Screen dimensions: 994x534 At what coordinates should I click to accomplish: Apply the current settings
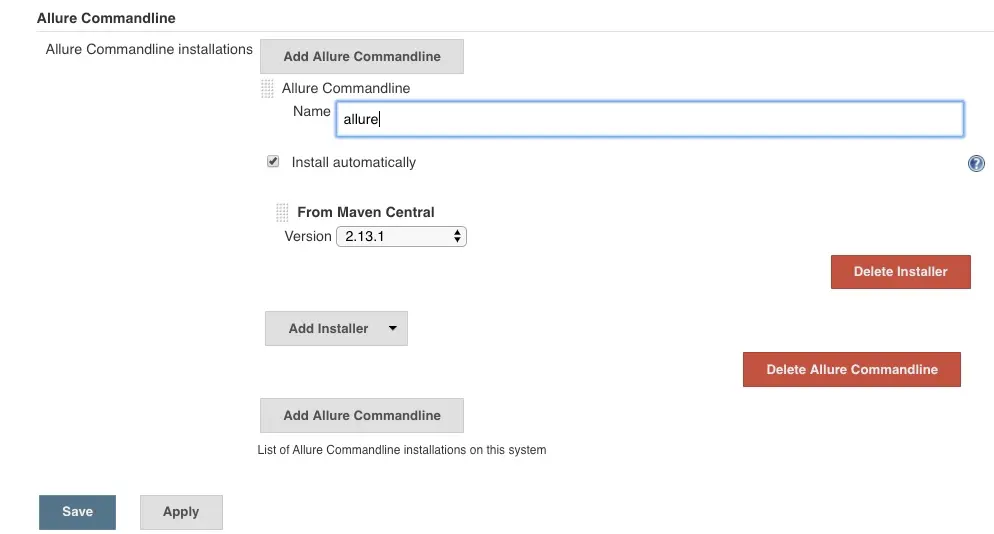pyautogui.click(x=181, y=512)
